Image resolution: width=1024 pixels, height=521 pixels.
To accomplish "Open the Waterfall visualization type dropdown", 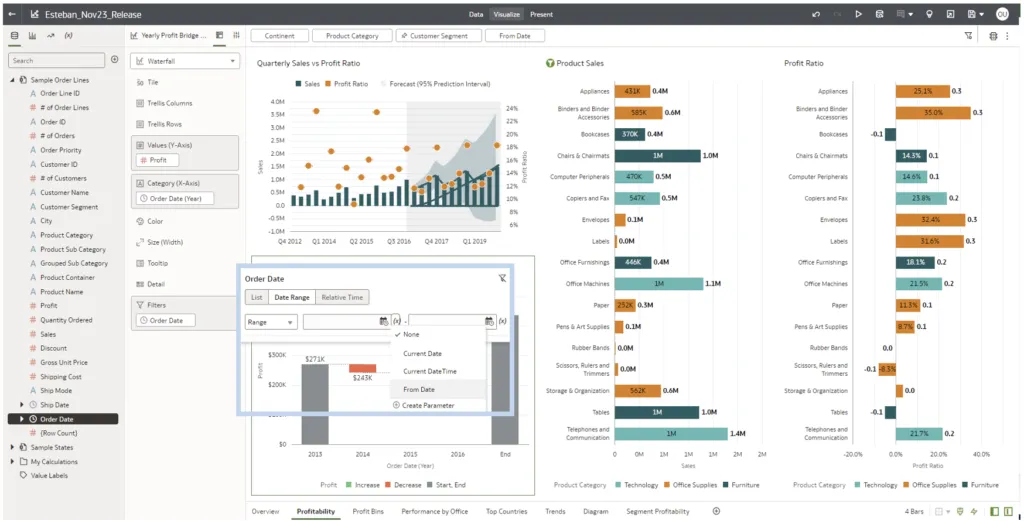I will click(187, 61).
